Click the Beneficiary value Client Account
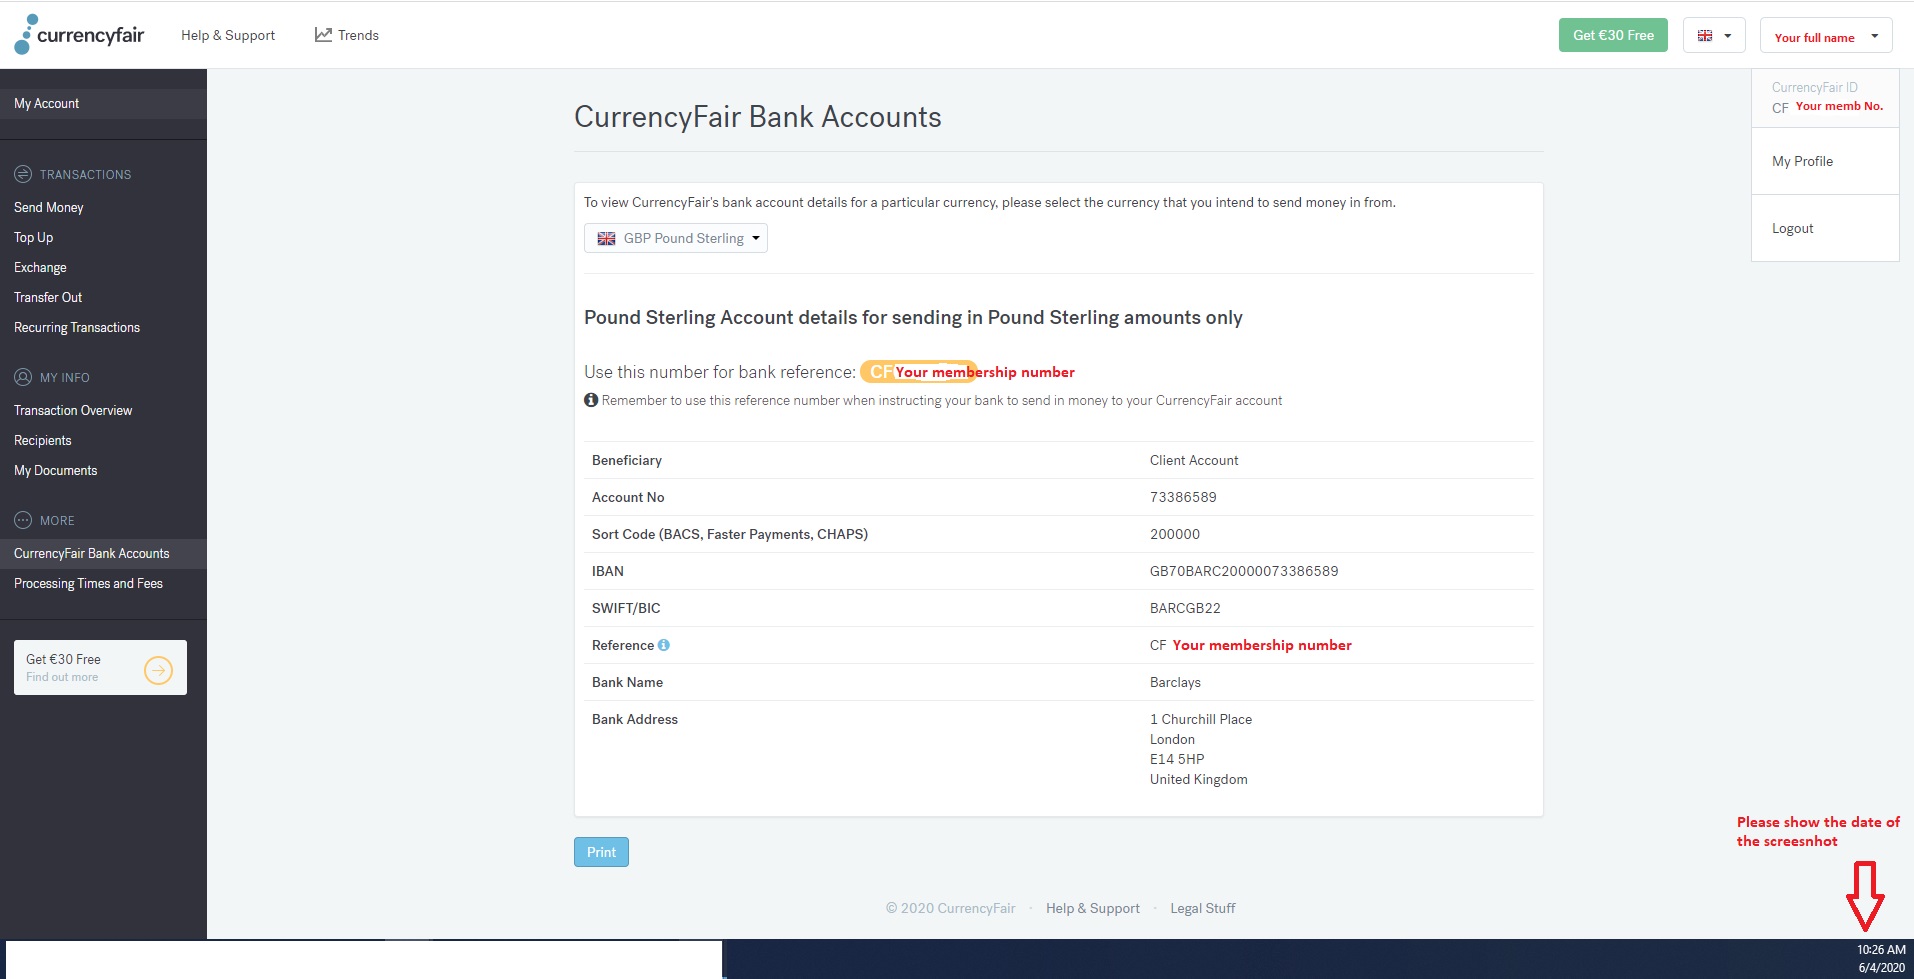 click(1194, 460)
